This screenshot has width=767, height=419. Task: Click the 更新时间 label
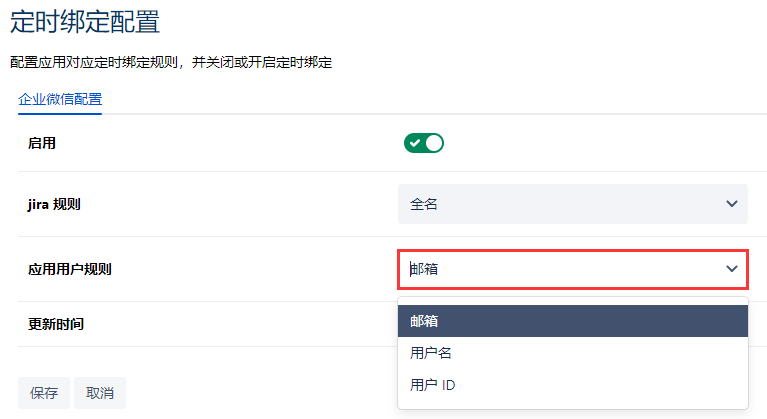pos(55,324)
